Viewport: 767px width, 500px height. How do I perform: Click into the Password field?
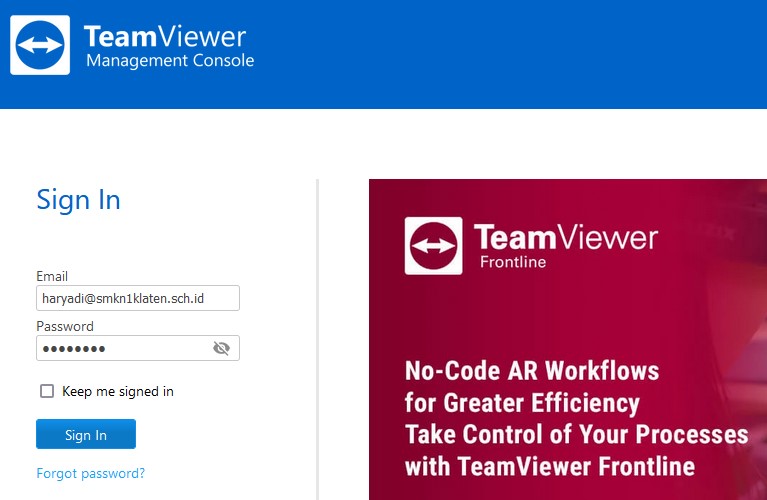point(120,348)
